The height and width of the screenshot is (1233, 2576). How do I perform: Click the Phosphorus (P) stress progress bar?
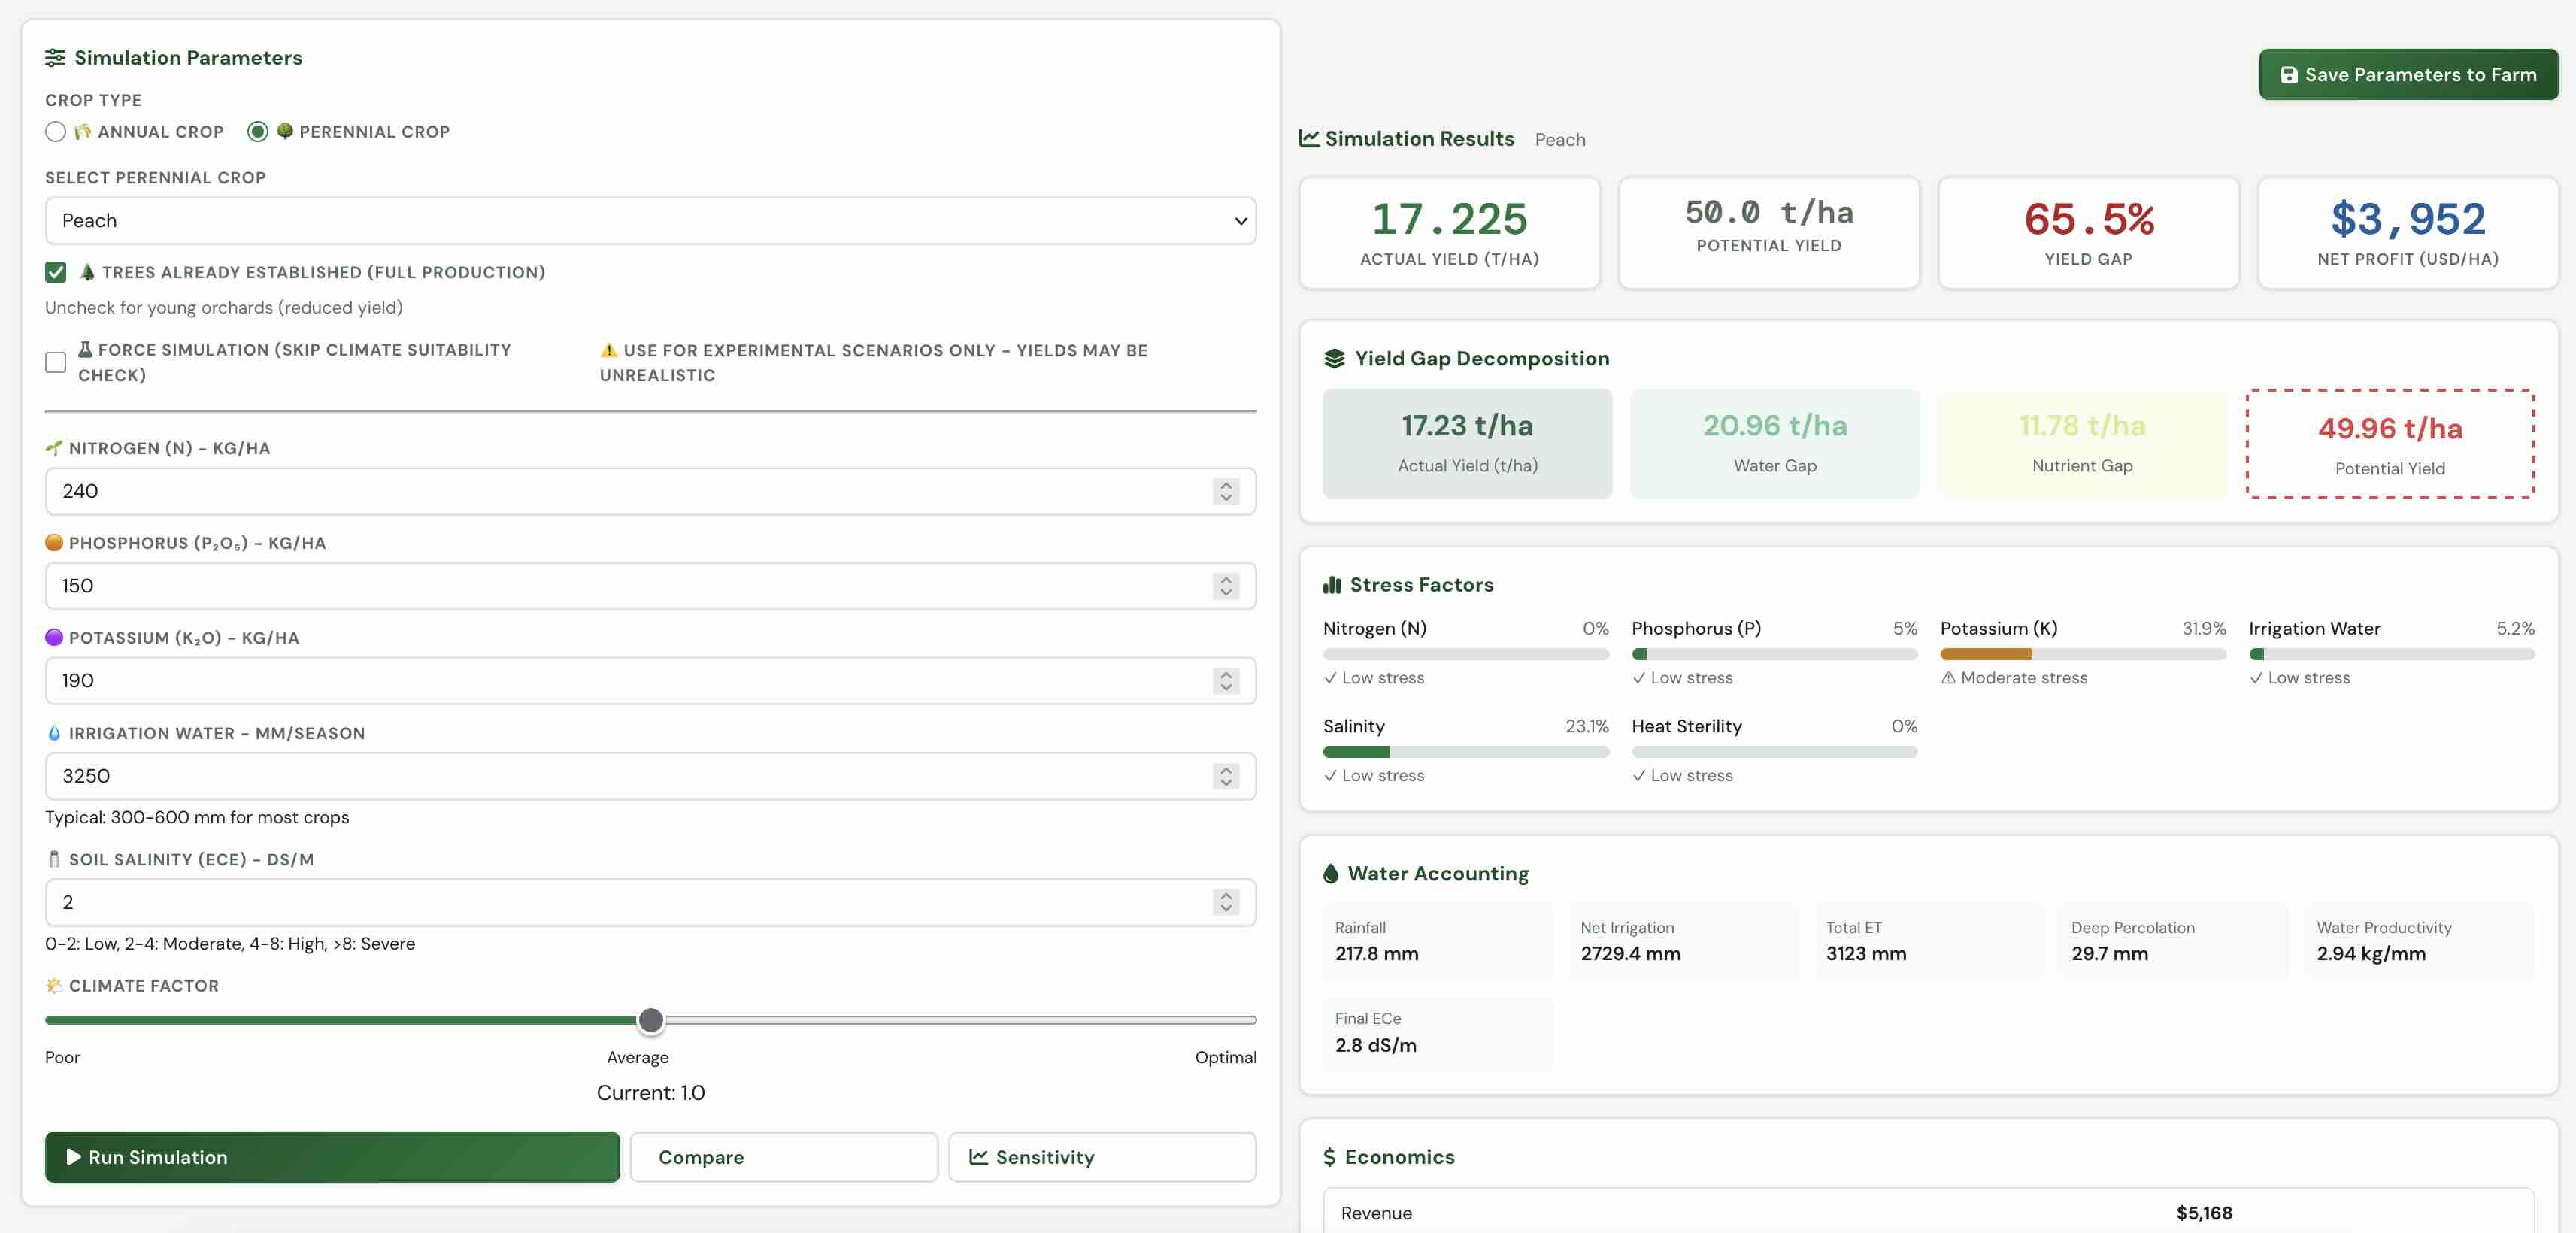1774,654
